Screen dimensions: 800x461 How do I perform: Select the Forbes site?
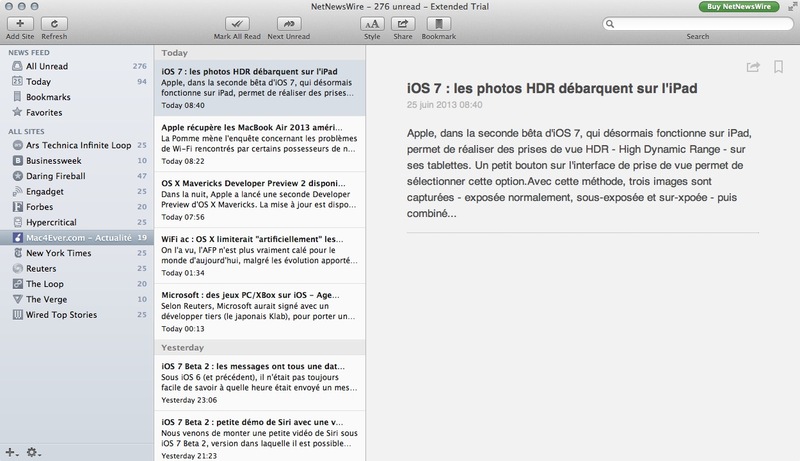[x=77, y=207]
